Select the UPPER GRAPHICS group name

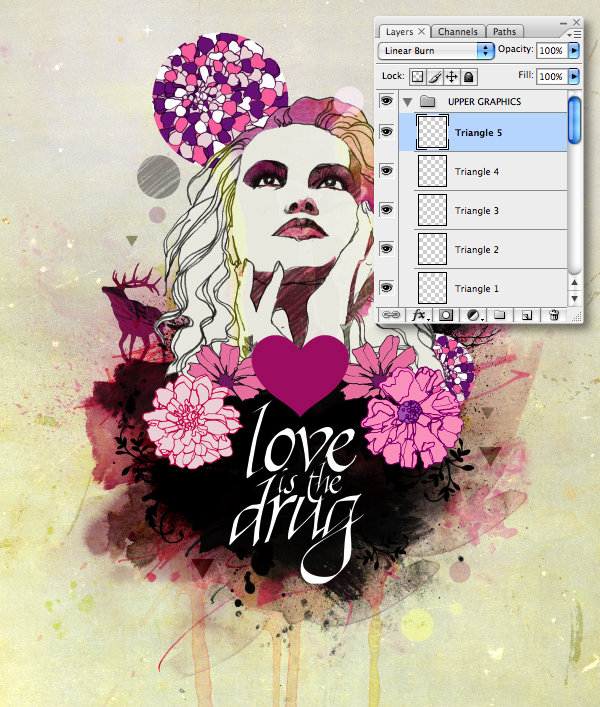pos(485,102)
